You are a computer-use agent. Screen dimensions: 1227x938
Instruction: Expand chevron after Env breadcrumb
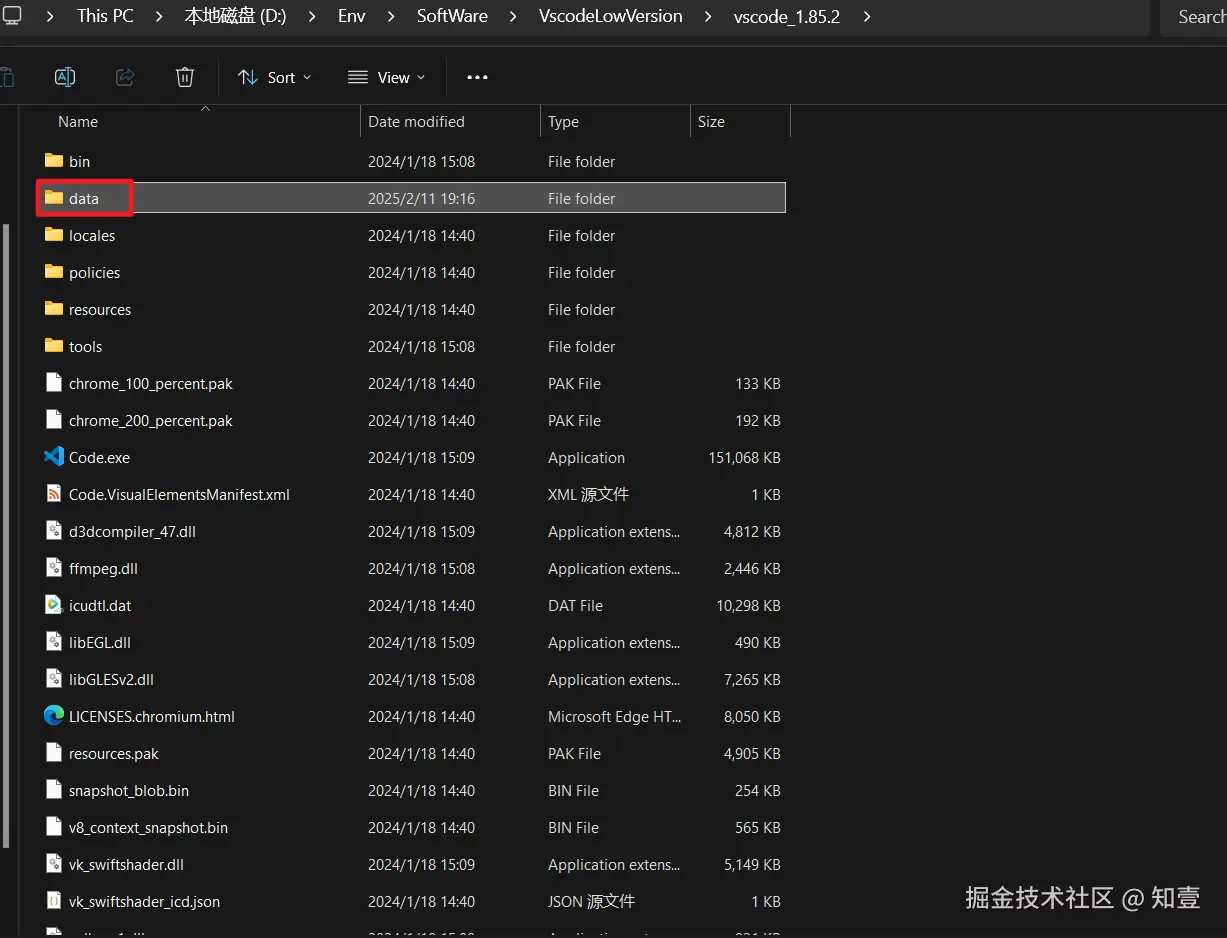(392, 16)
